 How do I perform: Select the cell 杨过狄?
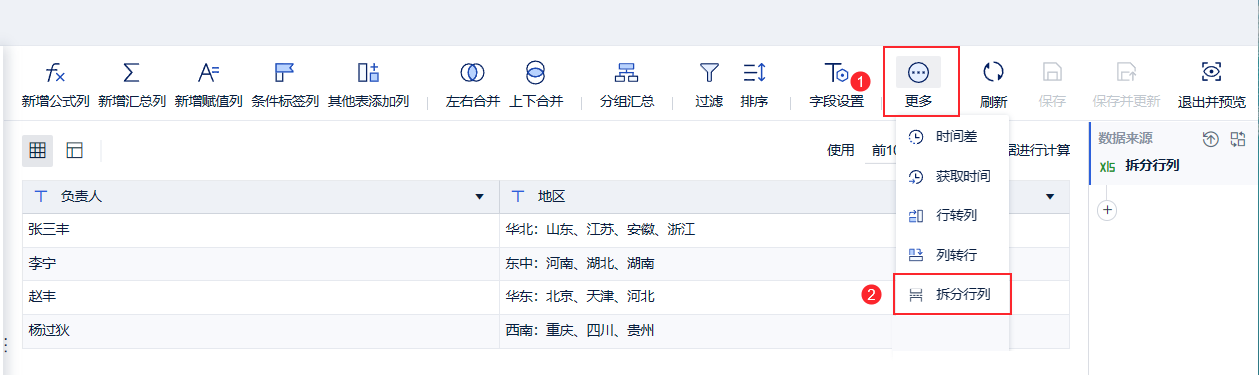click(x=261, y=331)
